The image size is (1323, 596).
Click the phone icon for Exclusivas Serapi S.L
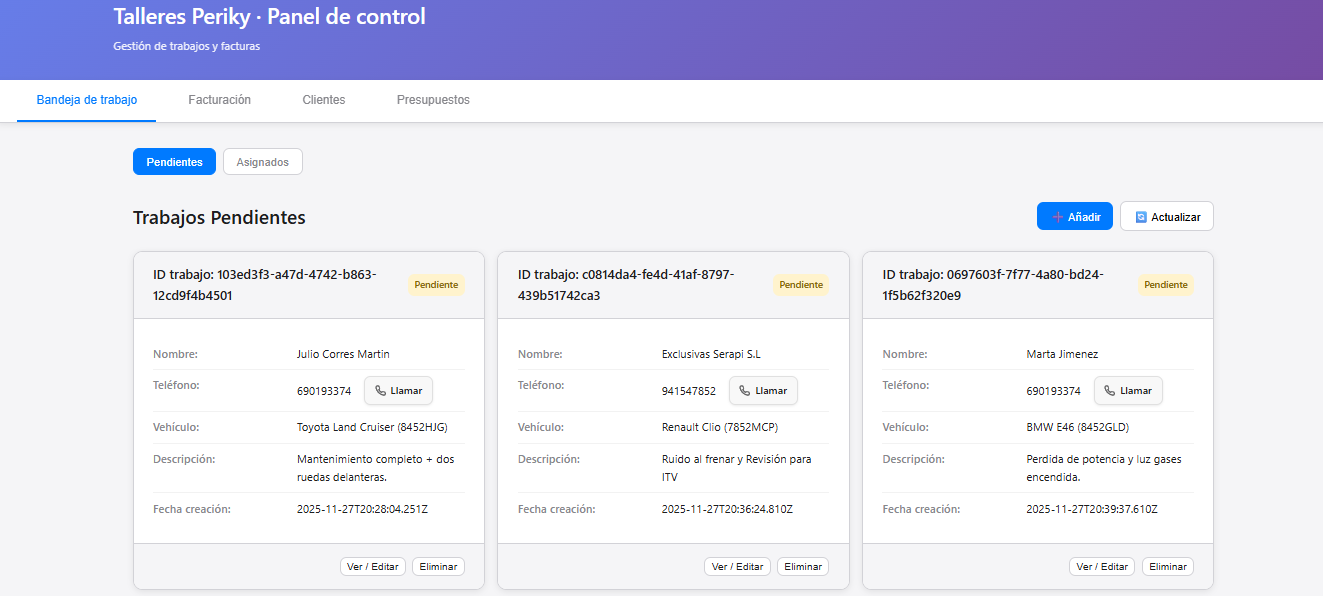tap(744, 390)
